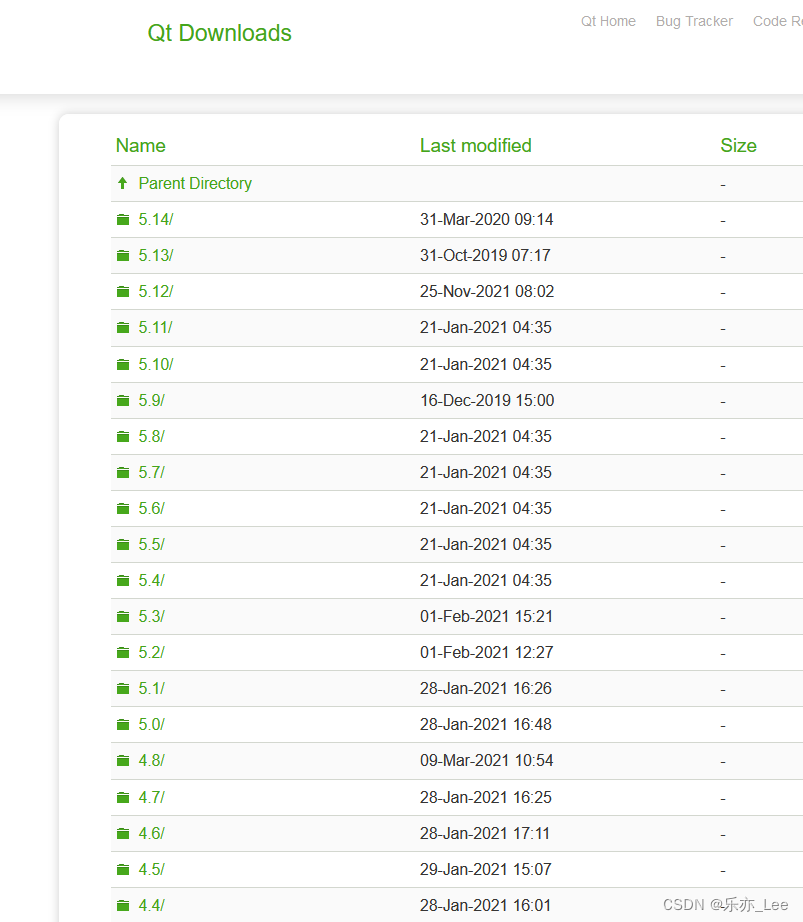Select the date 31-Oct-2019 07:17
The width and height of the screenshot is (803, 922).
click(486, 255)
